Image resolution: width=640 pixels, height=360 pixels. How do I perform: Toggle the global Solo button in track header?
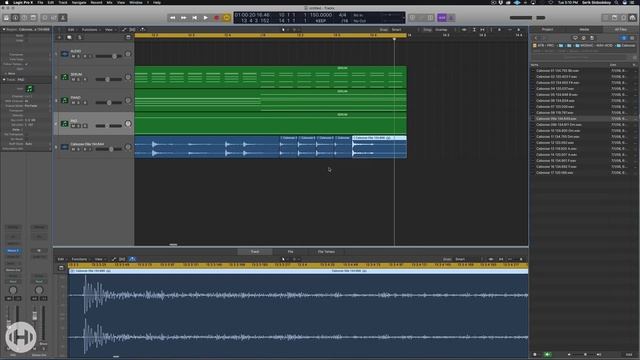tap(80, 38)
